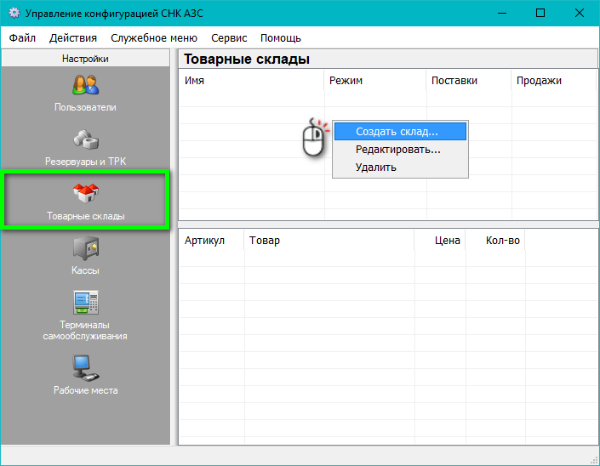
Task: Click the Кассы safe icon
Action: [x=85, y=248]
